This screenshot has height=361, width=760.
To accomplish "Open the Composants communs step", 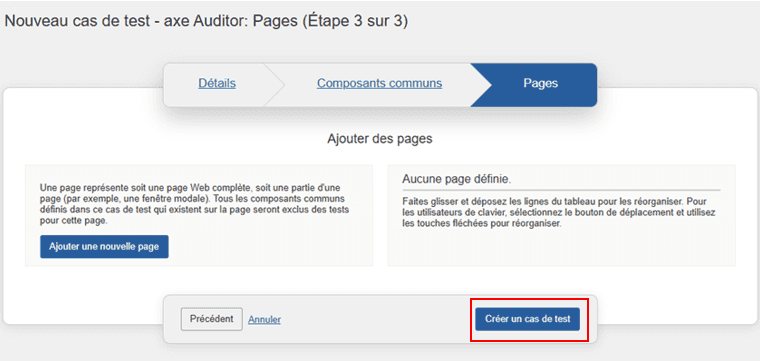I will click(x=380, y=83).
